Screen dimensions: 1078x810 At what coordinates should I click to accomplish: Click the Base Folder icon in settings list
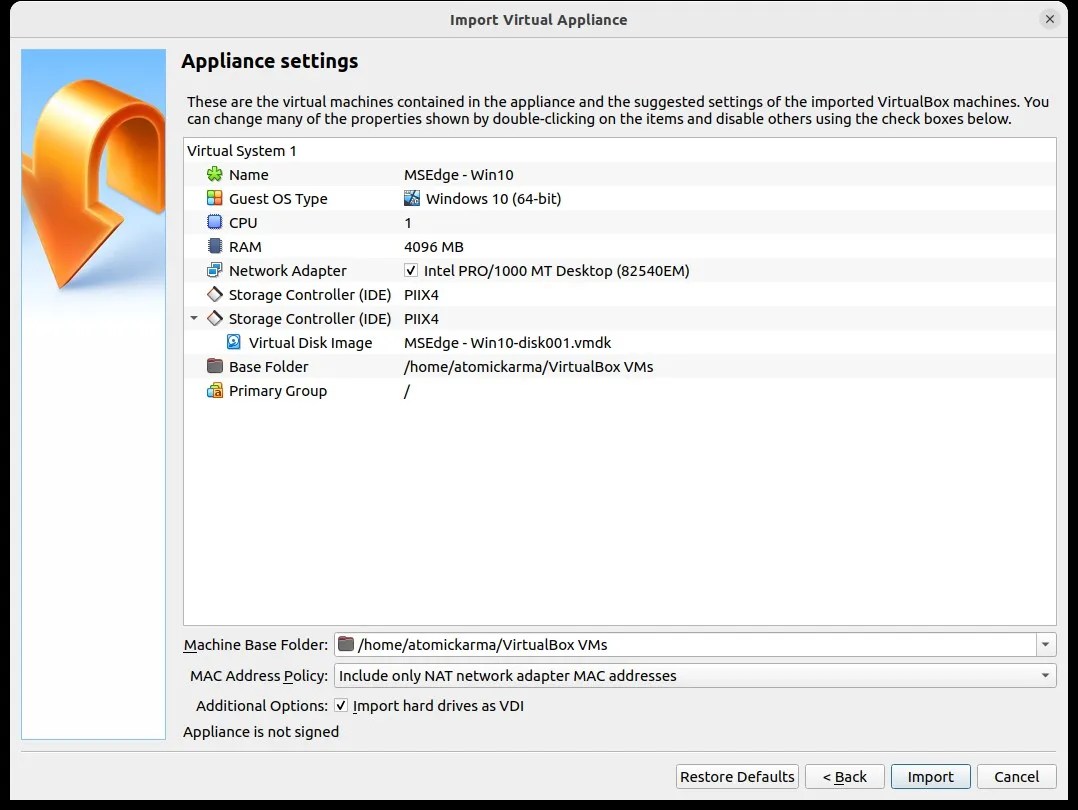(x=215, y=366)
